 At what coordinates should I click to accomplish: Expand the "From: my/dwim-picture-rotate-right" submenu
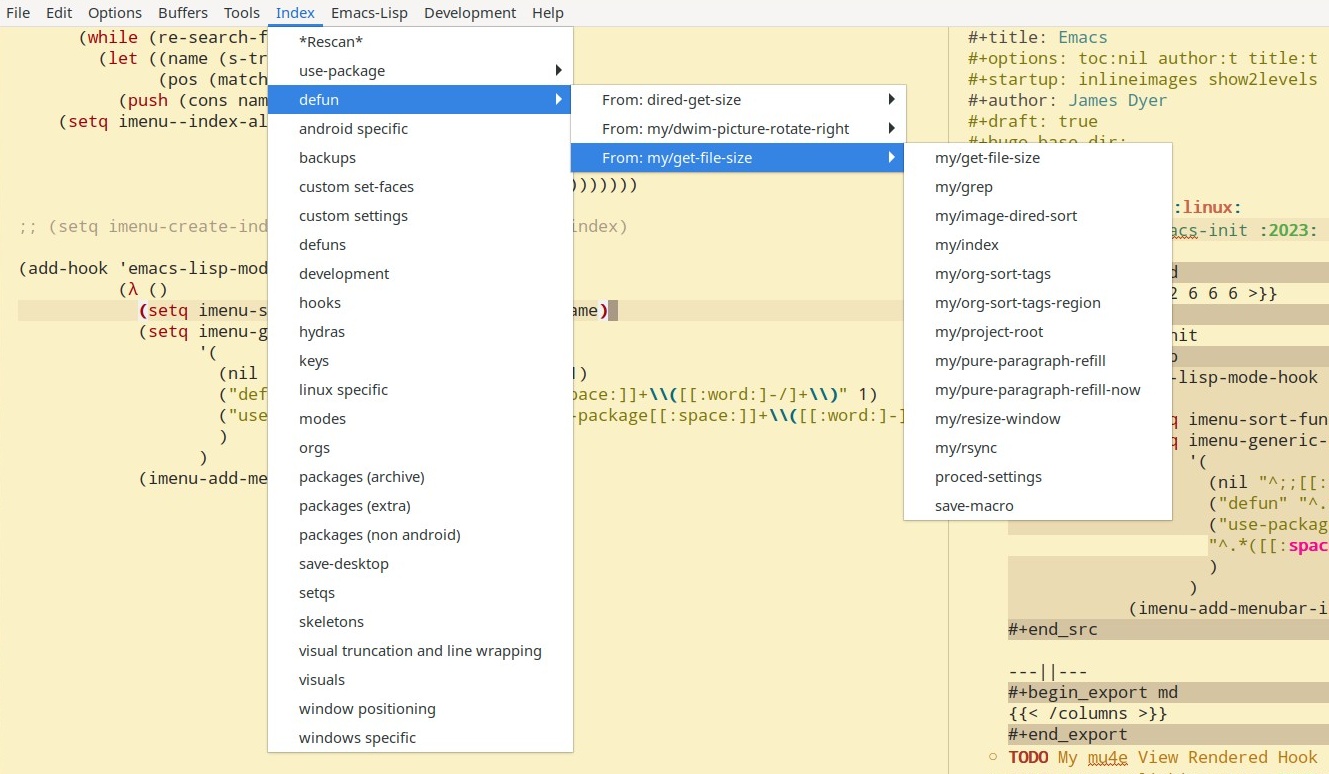[727, 128]
